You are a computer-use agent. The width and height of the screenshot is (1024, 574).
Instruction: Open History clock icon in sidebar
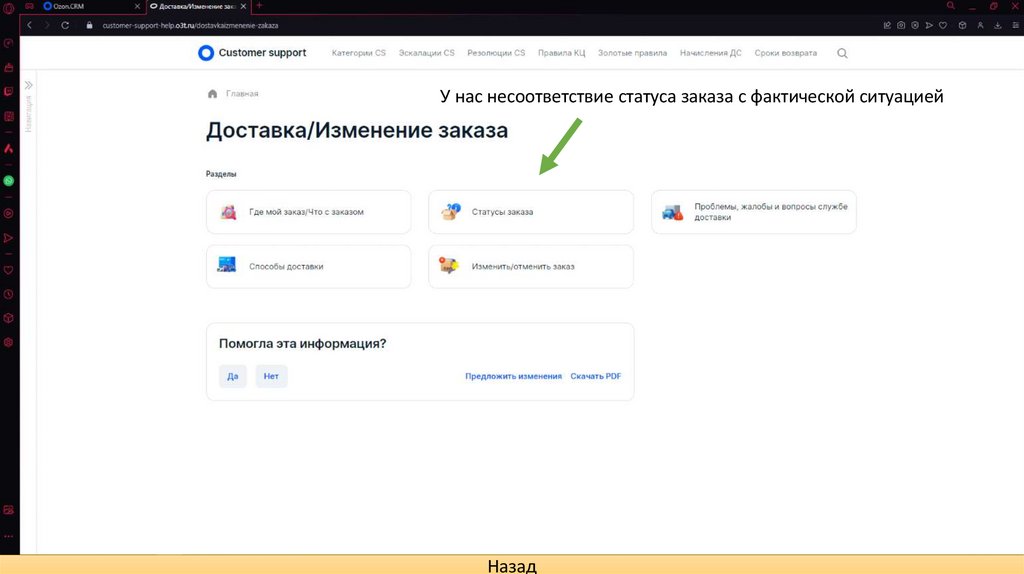click(8, 295)
